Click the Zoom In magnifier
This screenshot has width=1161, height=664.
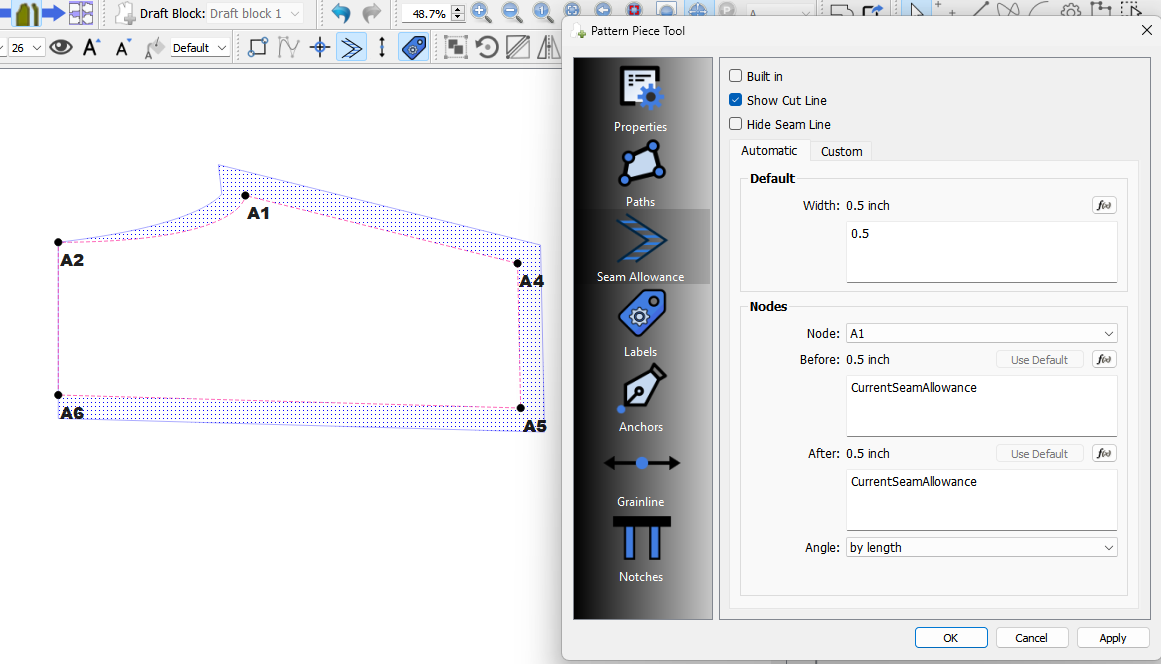(481, 13)
